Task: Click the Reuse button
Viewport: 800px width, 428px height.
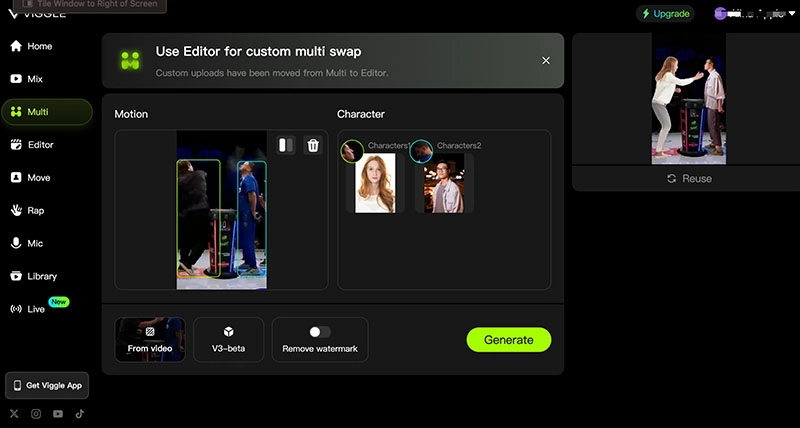Action: coord(689,179)
